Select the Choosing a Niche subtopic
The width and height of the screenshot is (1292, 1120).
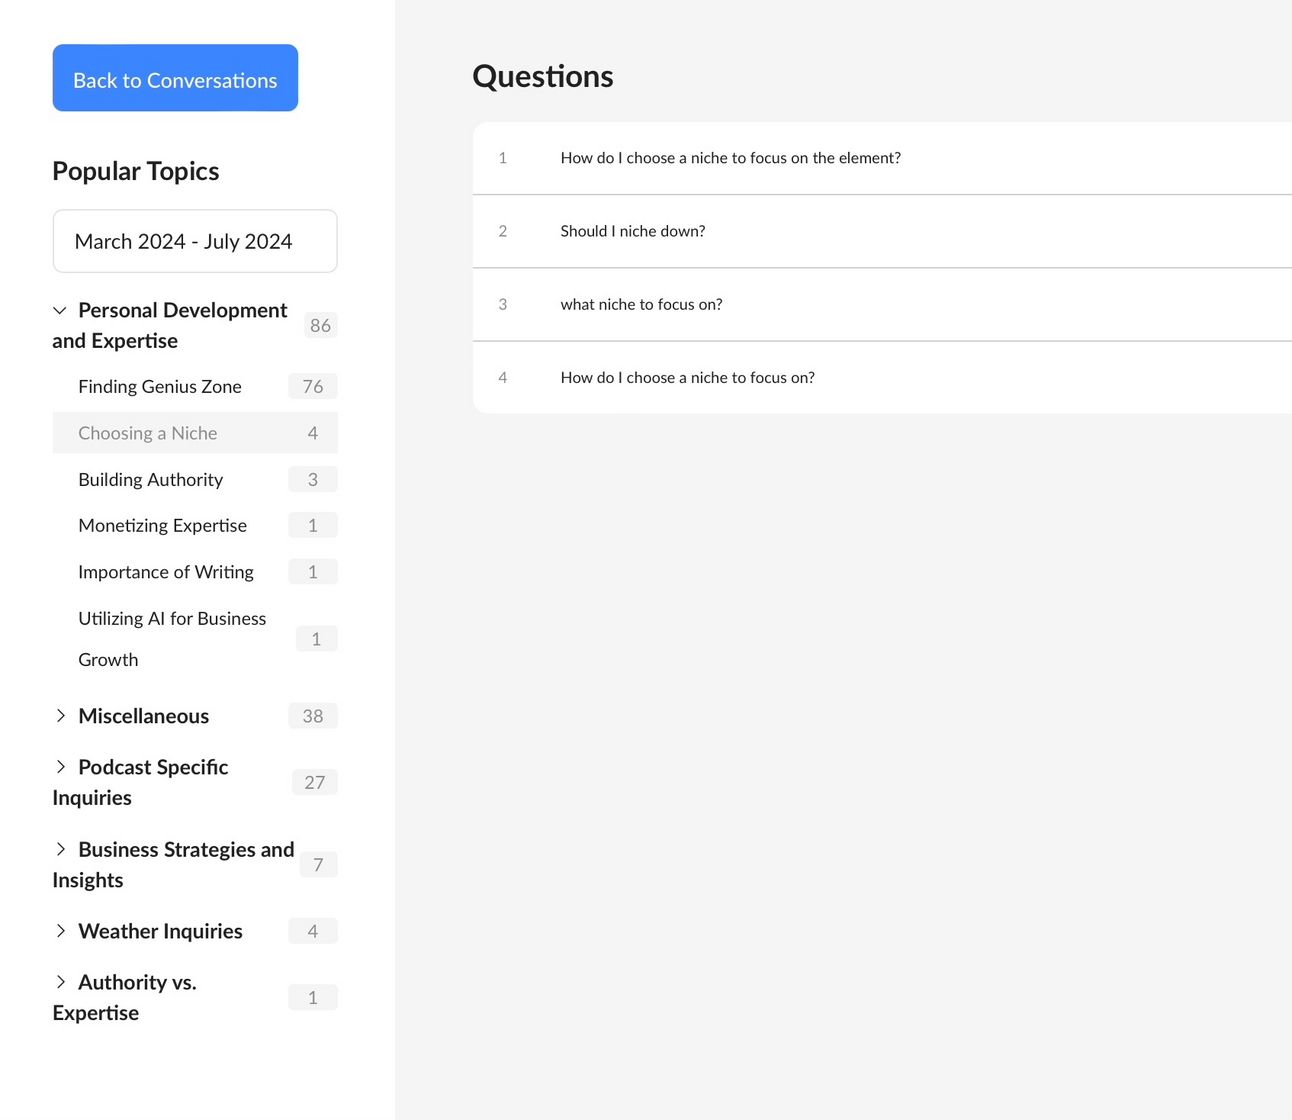pyautogui.click(x=195, y=433)
